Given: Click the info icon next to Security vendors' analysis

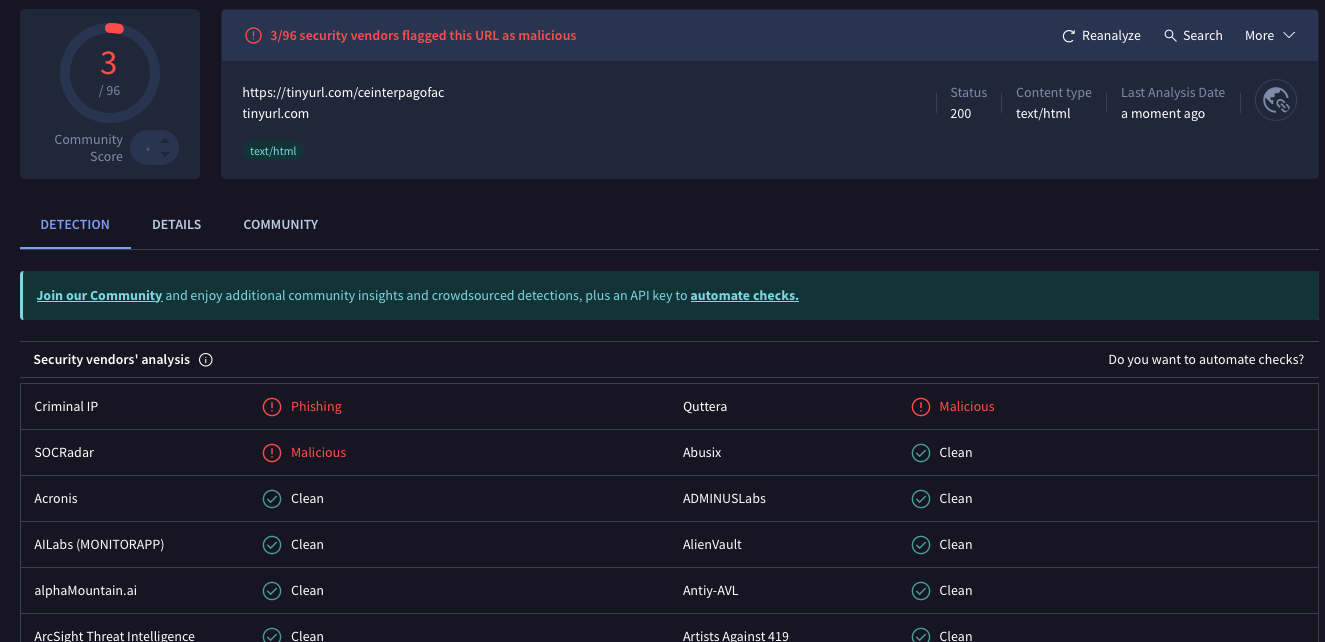Looking at the screenshot, I should point(206,360).
